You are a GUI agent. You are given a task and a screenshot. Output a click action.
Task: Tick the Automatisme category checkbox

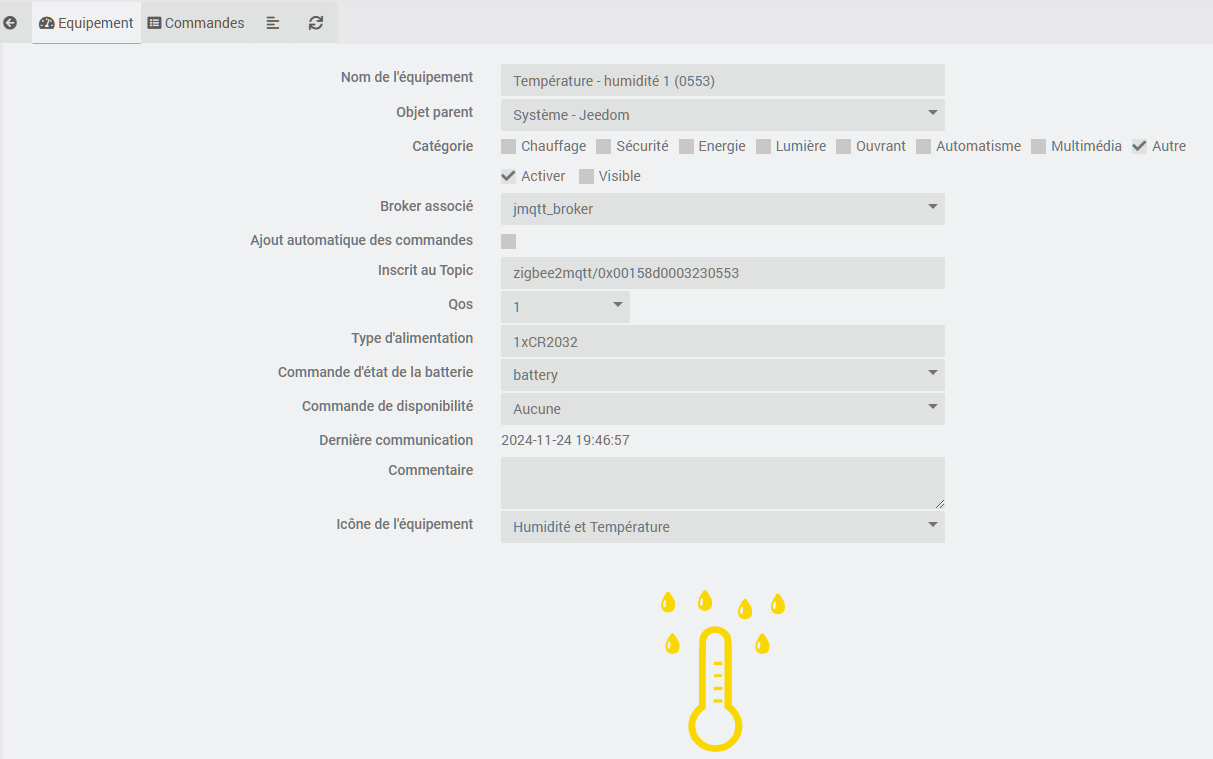[923, 146]
